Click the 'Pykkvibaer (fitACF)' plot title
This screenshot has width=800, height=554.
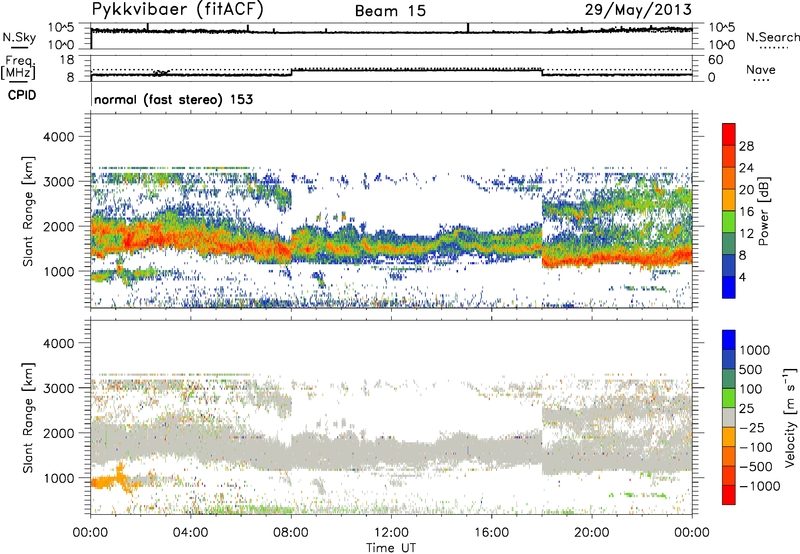177,10
